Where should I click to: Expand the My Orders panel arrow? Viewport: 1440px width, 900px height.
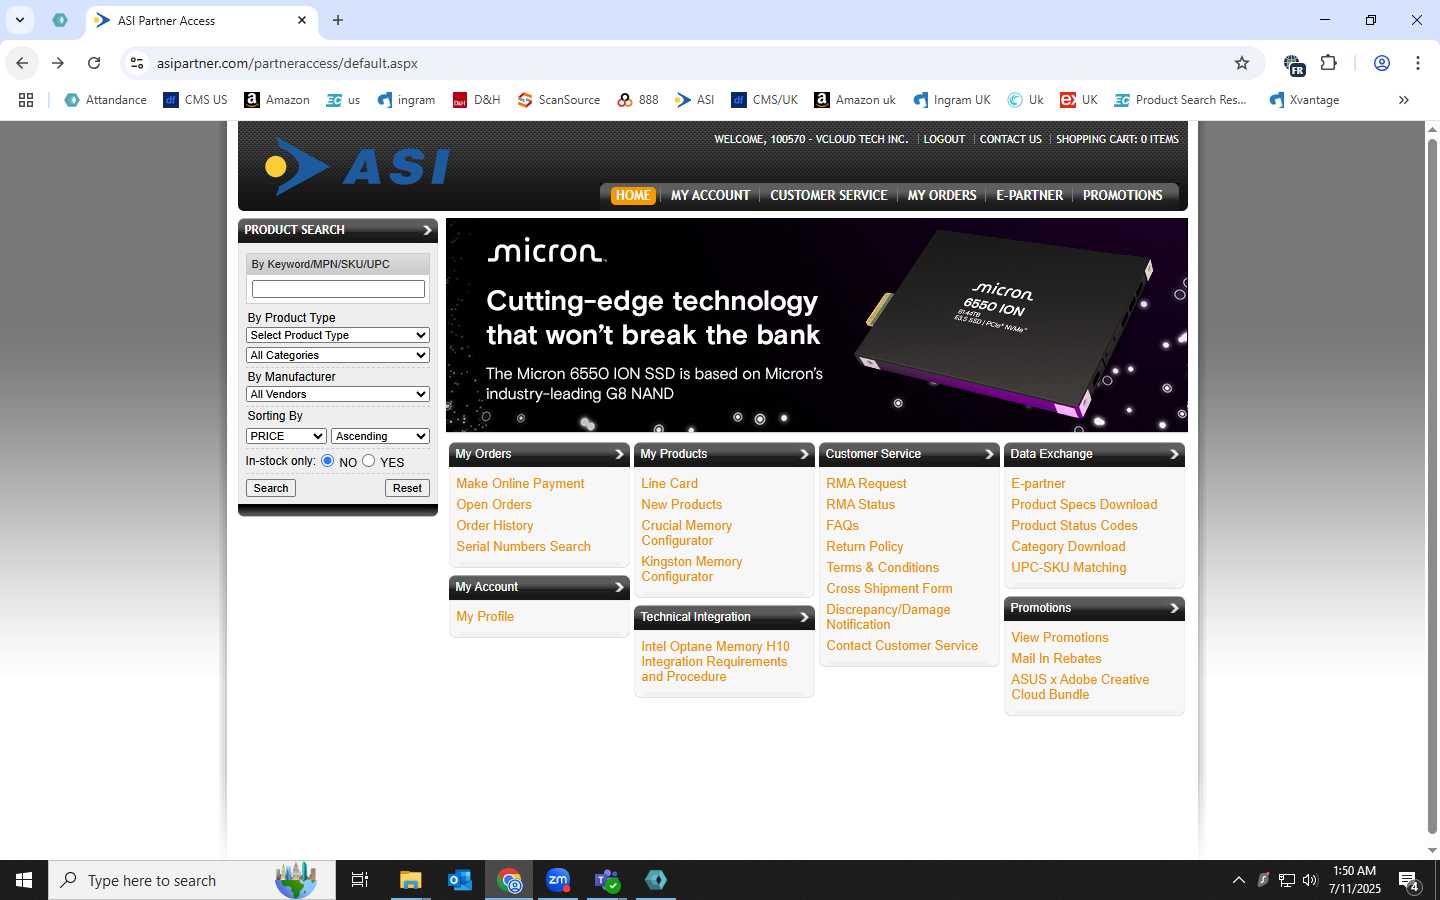pyautogui.click(x=619, y=454)
